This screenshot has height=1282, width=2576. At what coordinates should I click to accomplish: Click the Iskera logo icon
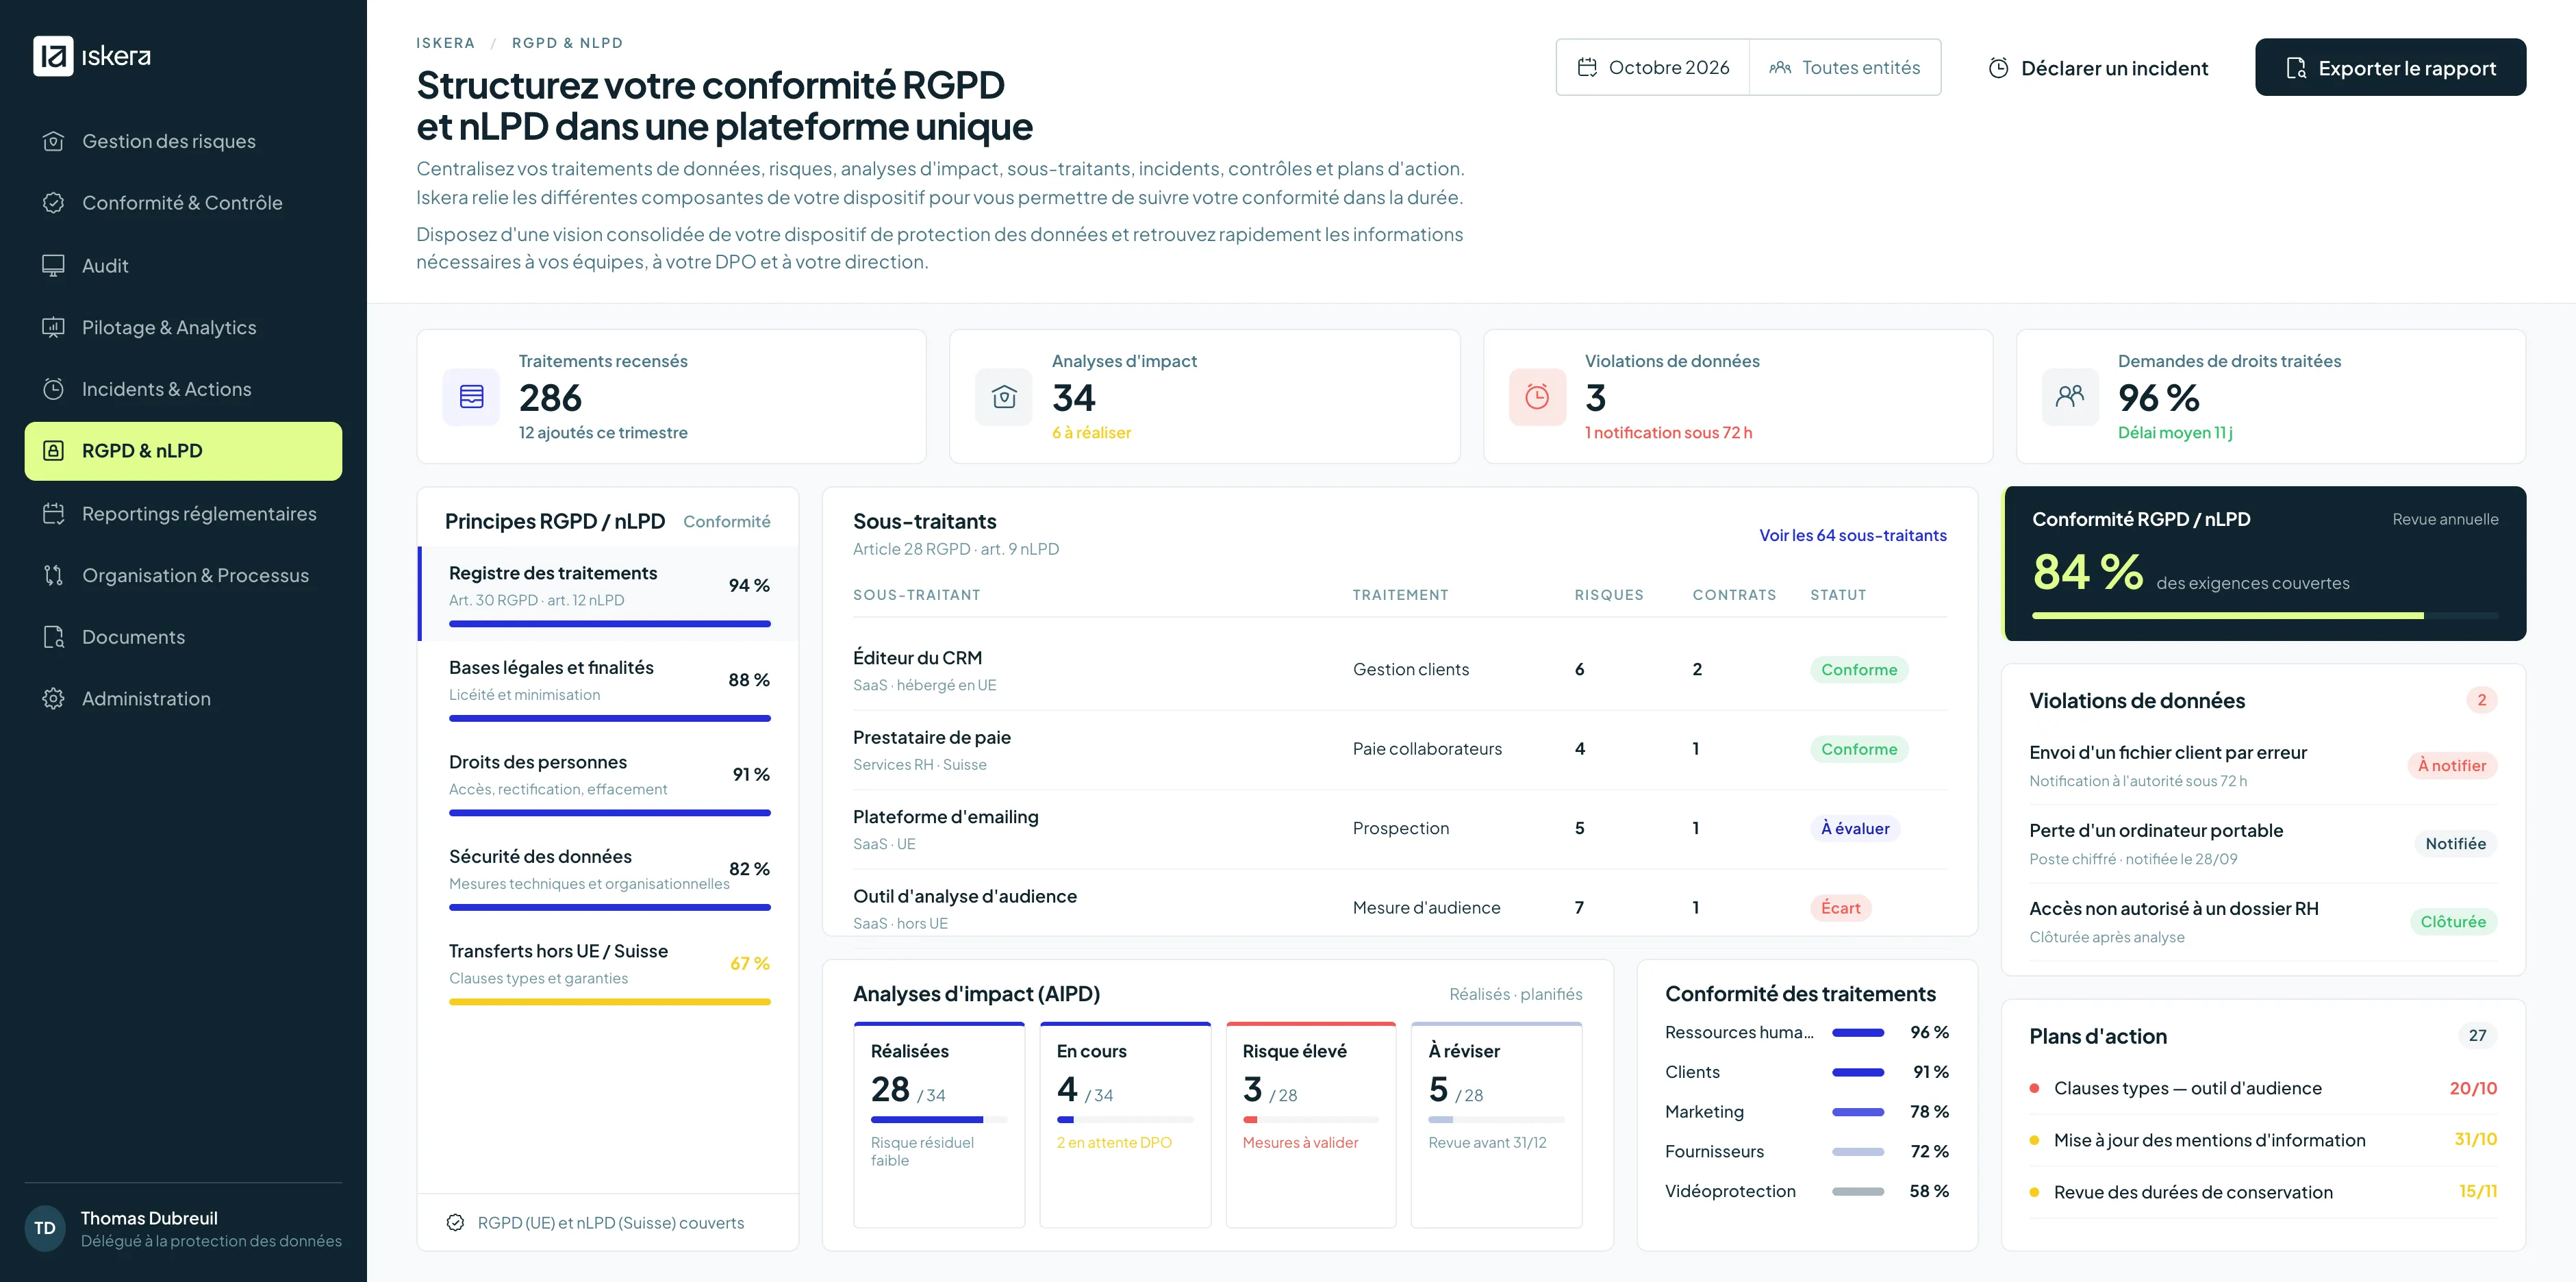[53, 56]
